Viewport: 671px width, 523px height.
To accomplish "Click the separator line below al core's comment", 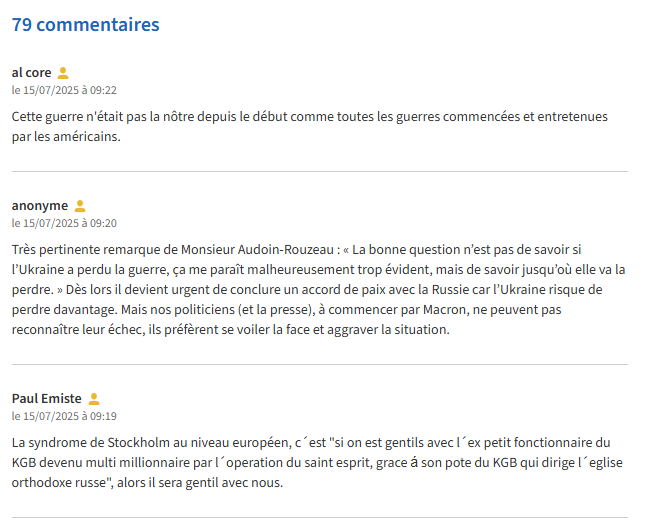I will [x=320, y=172].
